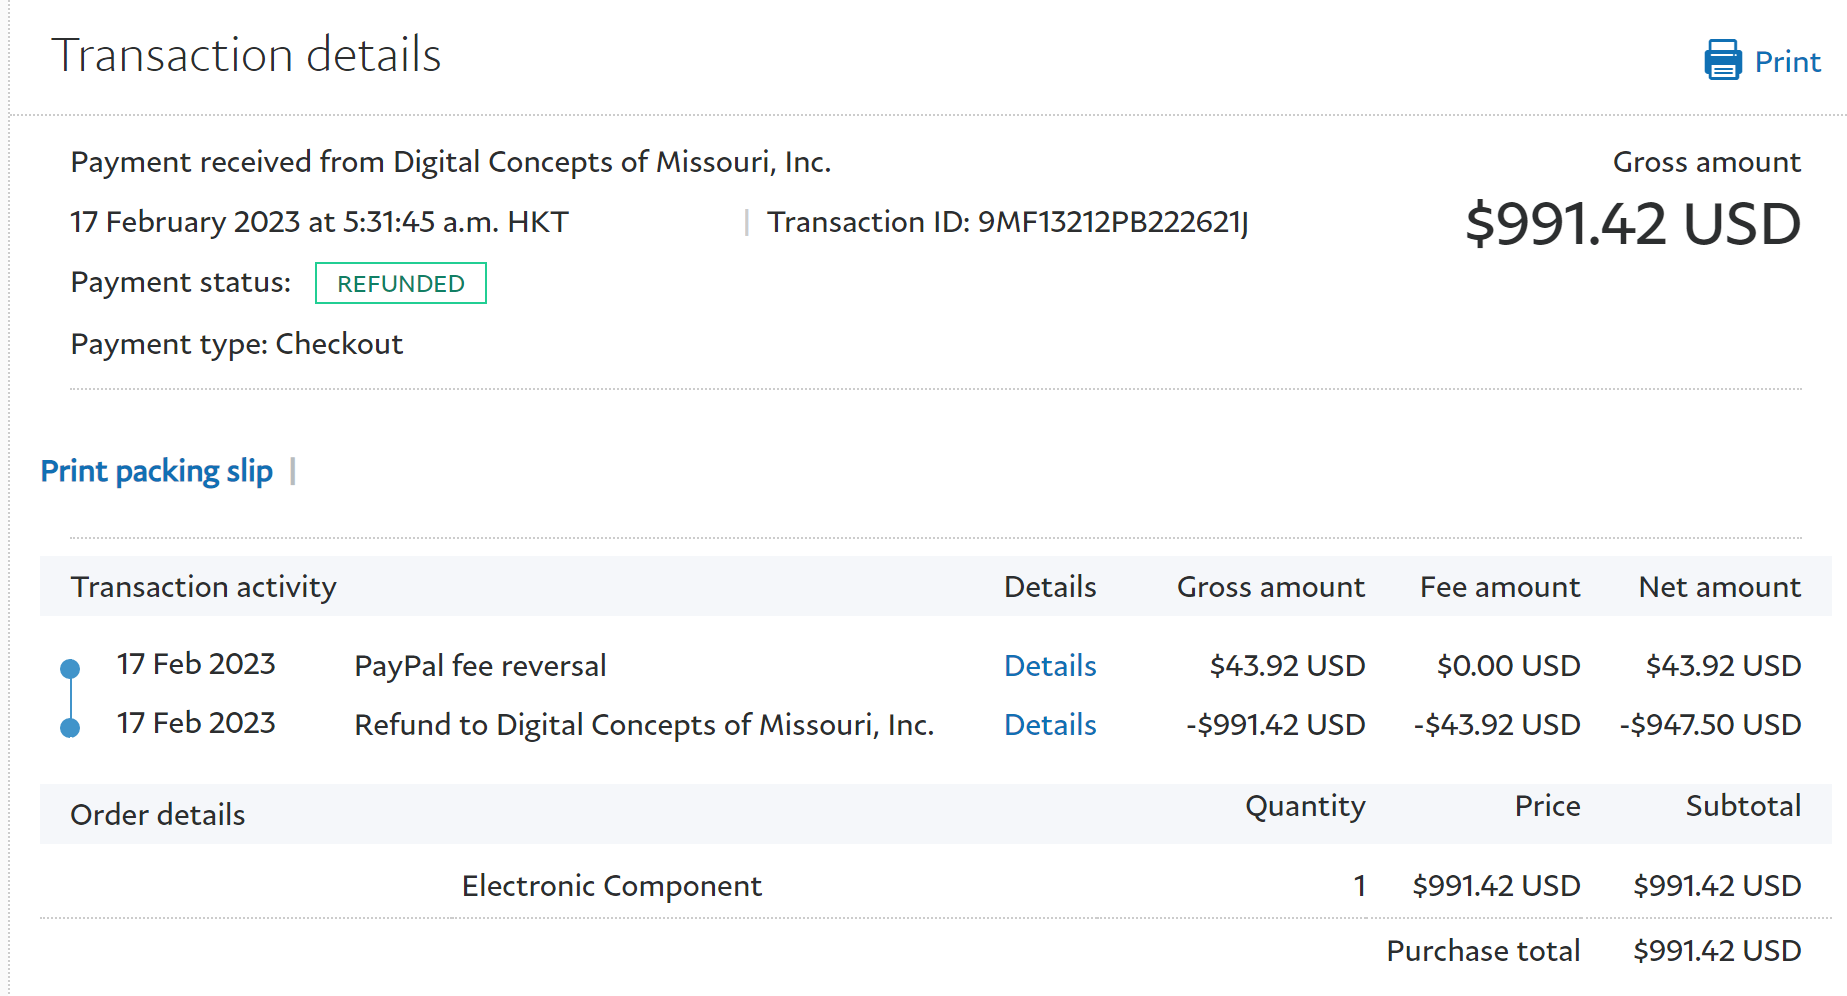Click the Print text link
The image size is (1847, 996).
click(1787, 62)
